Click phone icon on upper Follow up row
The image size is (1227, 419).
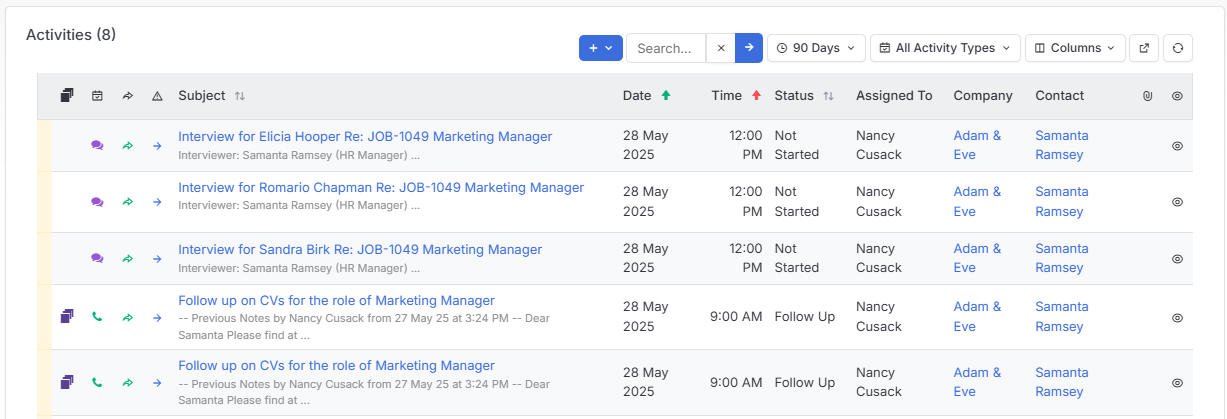point(97,317)
